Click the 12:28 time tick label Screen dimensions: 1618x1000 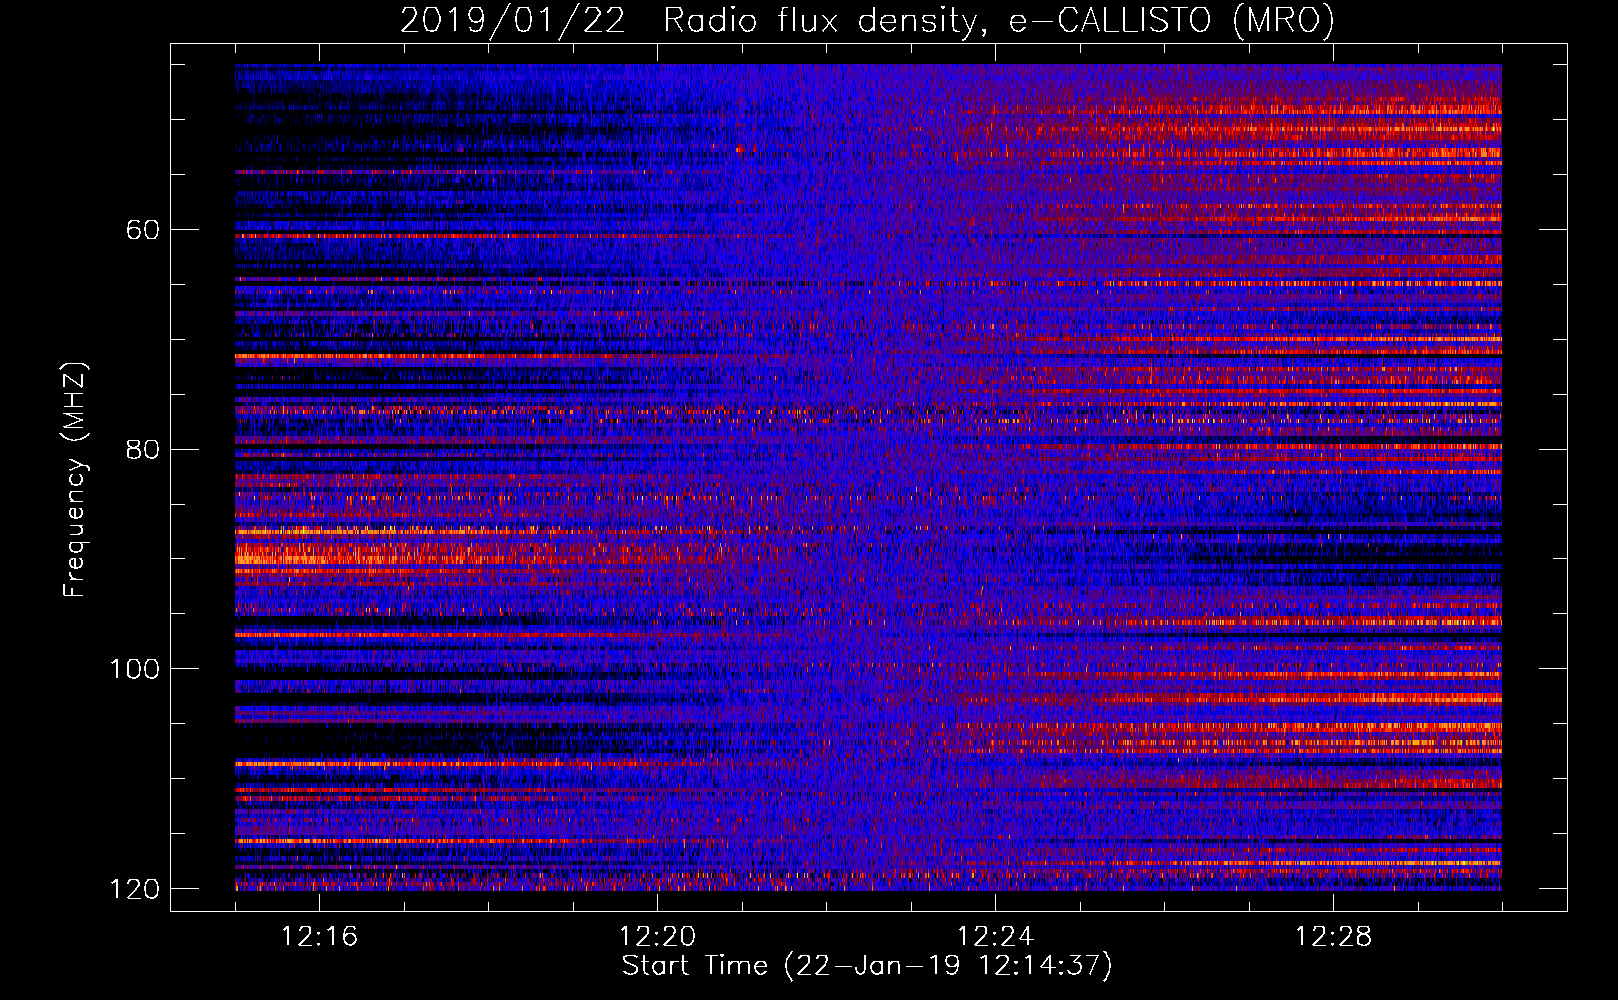pos(1333,937)
